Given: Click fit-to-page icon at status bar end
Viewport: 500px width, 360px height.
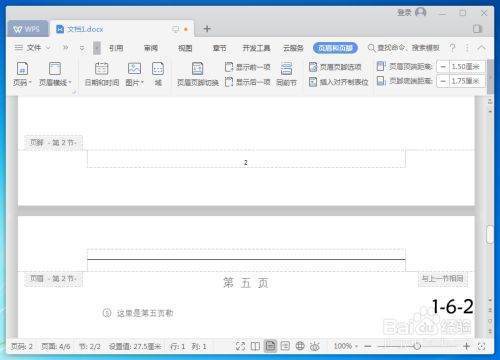Looking at the screenshot, I should (x=481, y=347).
